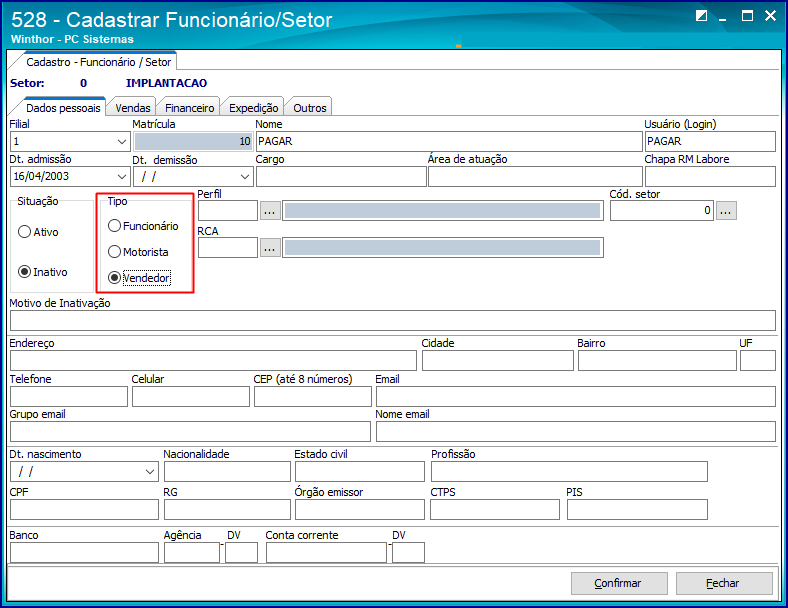Click the RG input field

(x=227, y=510)
